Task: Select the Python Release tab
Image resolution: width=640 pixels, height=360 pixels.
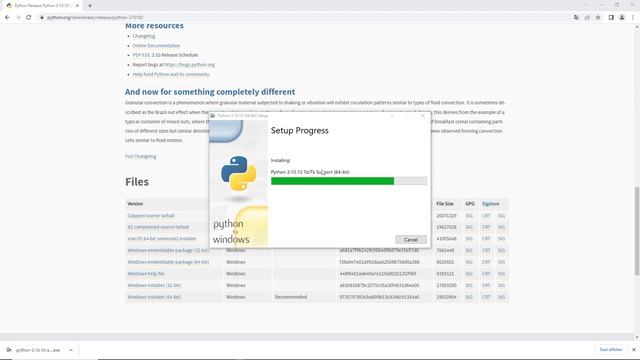Action: (x=42, y=6)
